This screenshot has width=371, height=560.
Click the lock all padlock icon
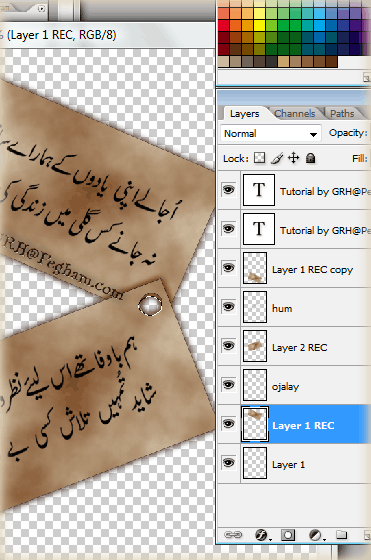311,158
